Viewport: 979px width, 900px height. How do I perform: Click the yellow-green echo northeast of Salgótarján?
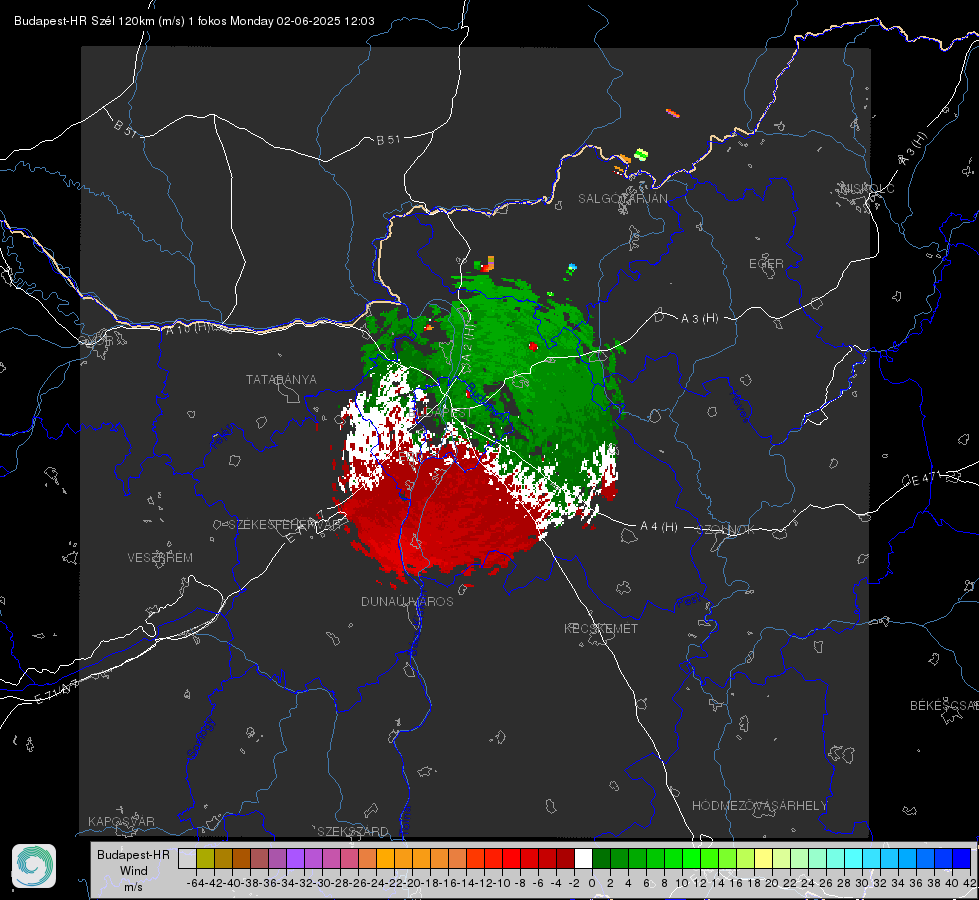click(641, 154)
